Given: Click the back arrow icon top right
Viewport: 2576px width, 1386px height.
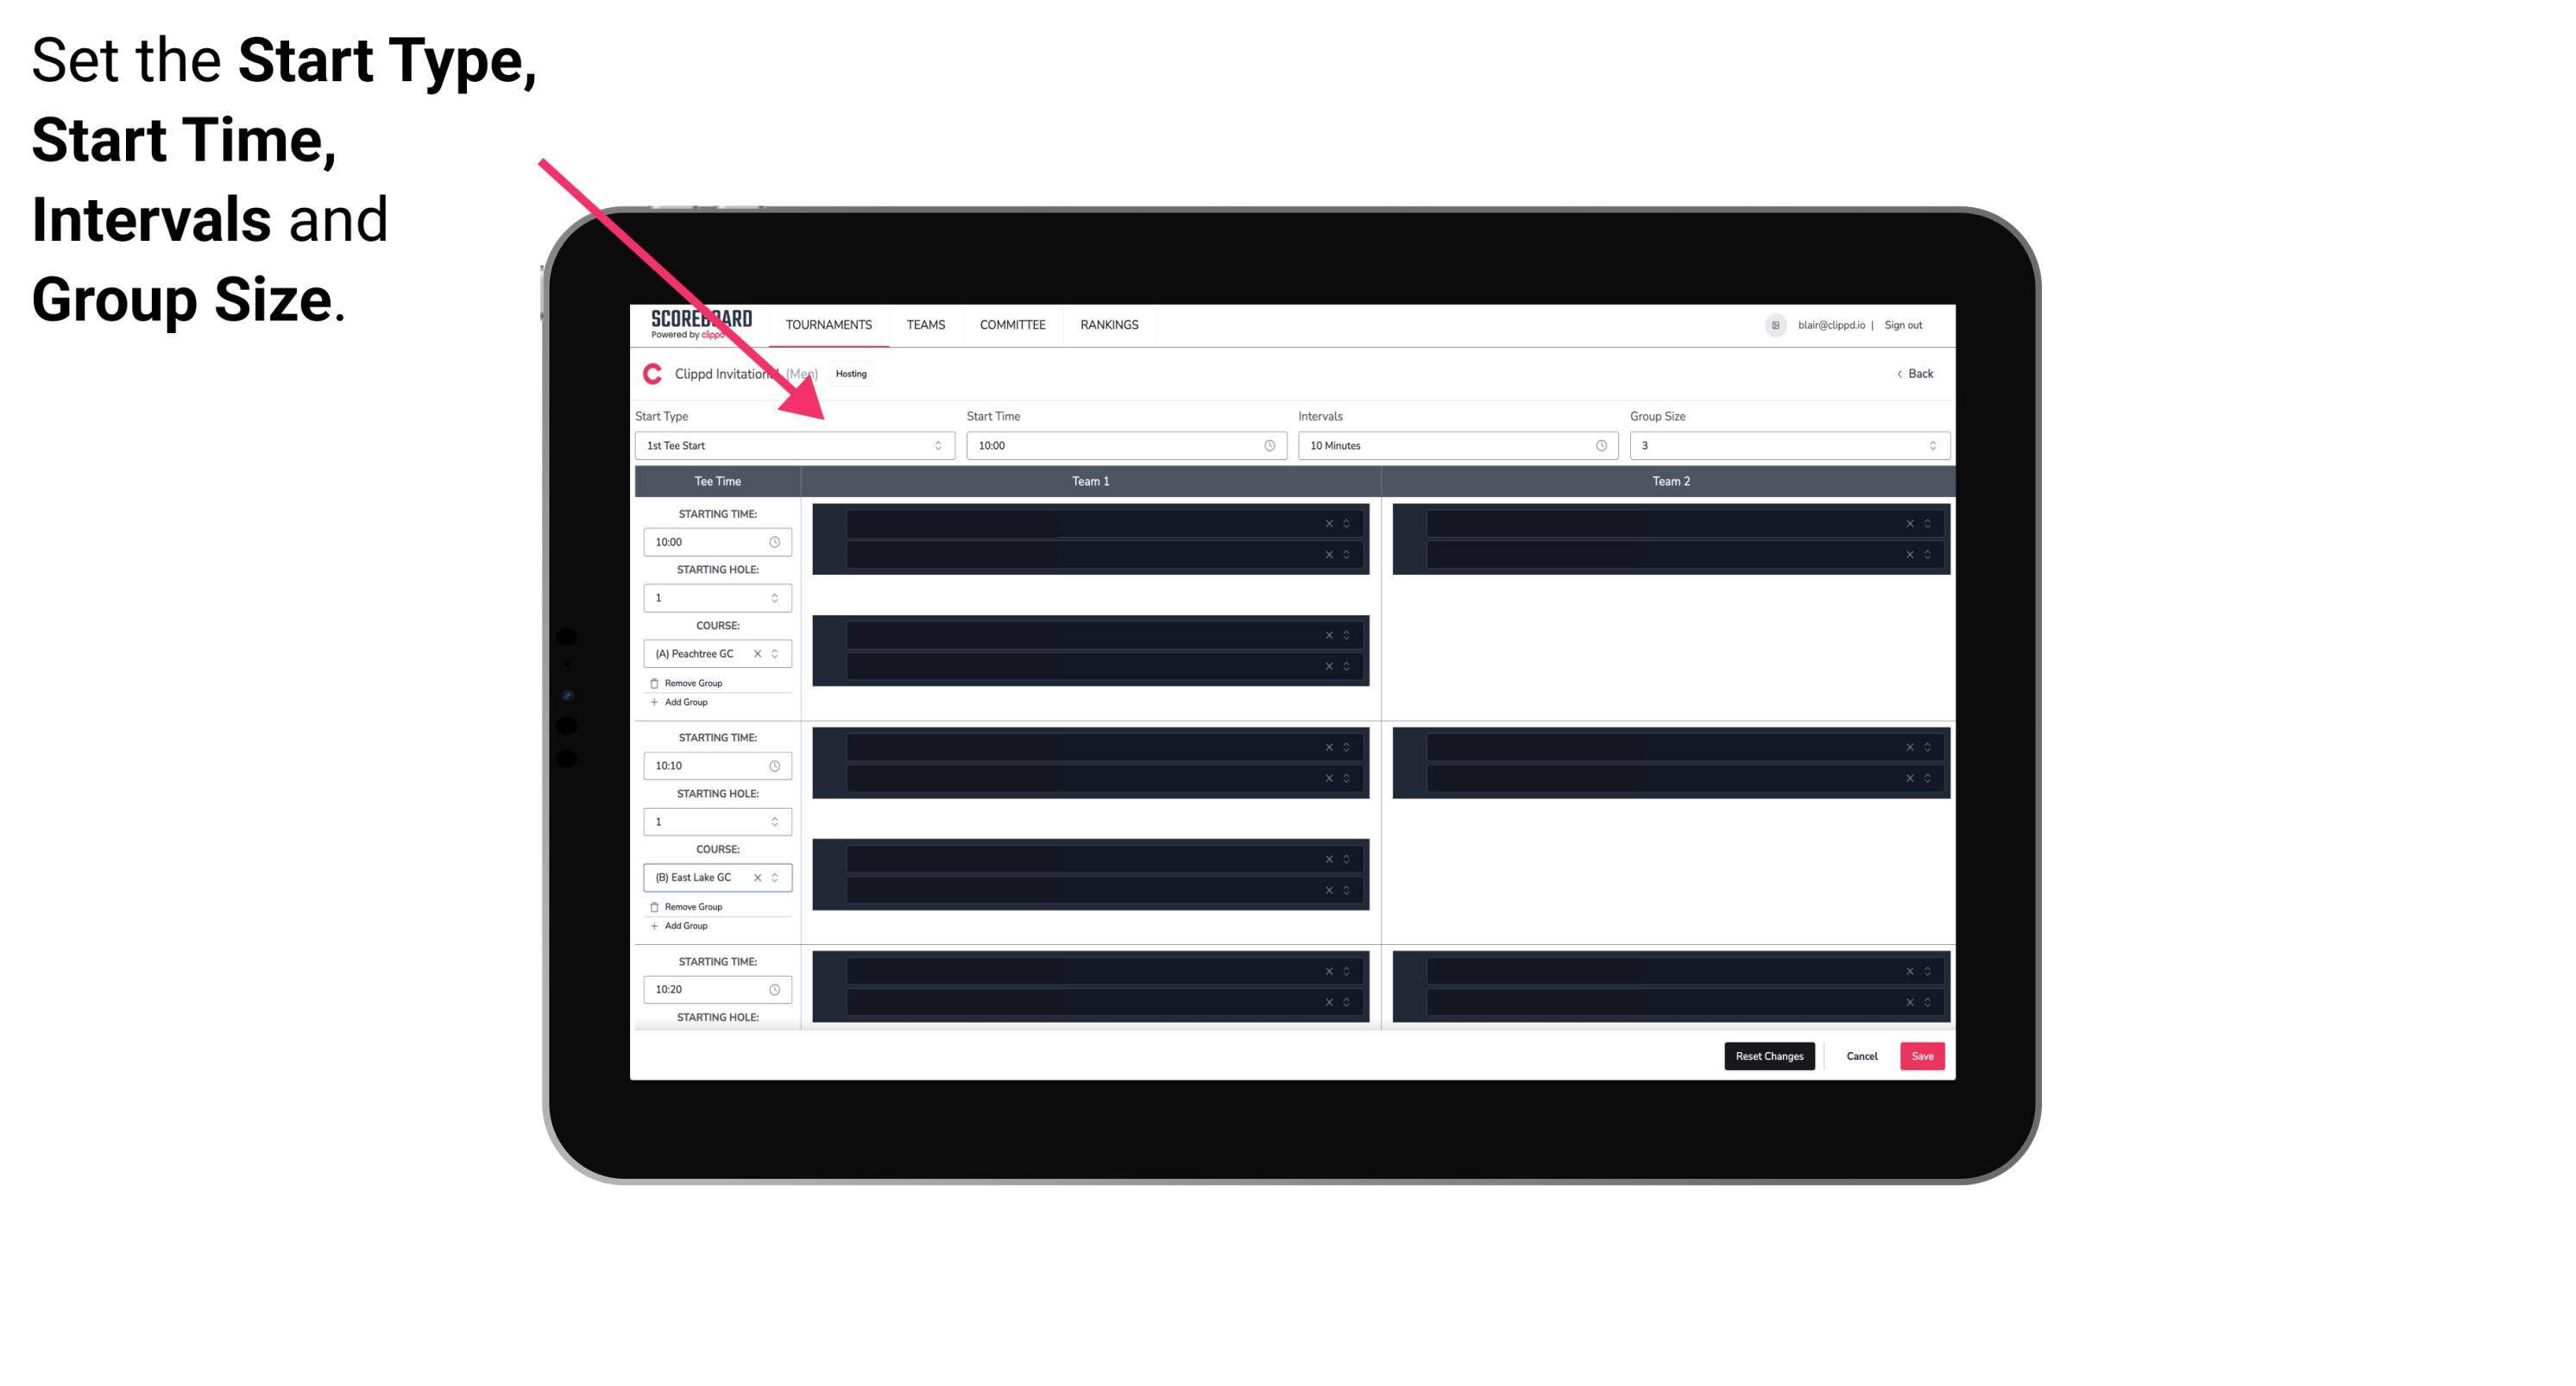Looking at the screenshot, I should coord(1900,374).
